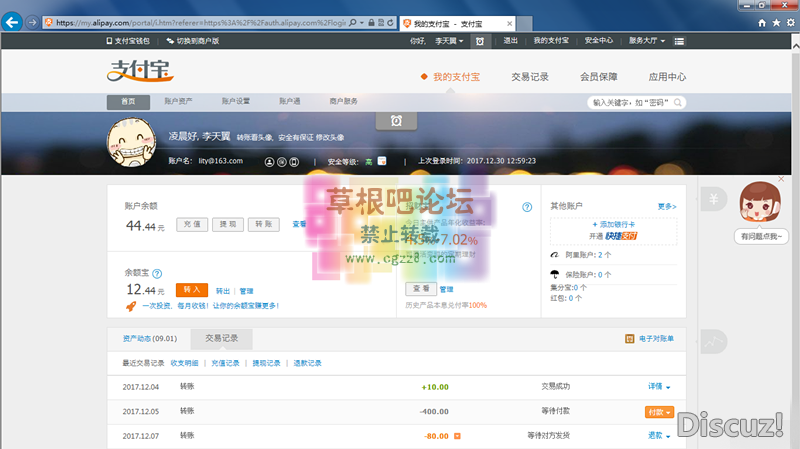Close the 我的支付宝 browser tab
The width and height of the screenshot is (800, 449).
(509, 23)
